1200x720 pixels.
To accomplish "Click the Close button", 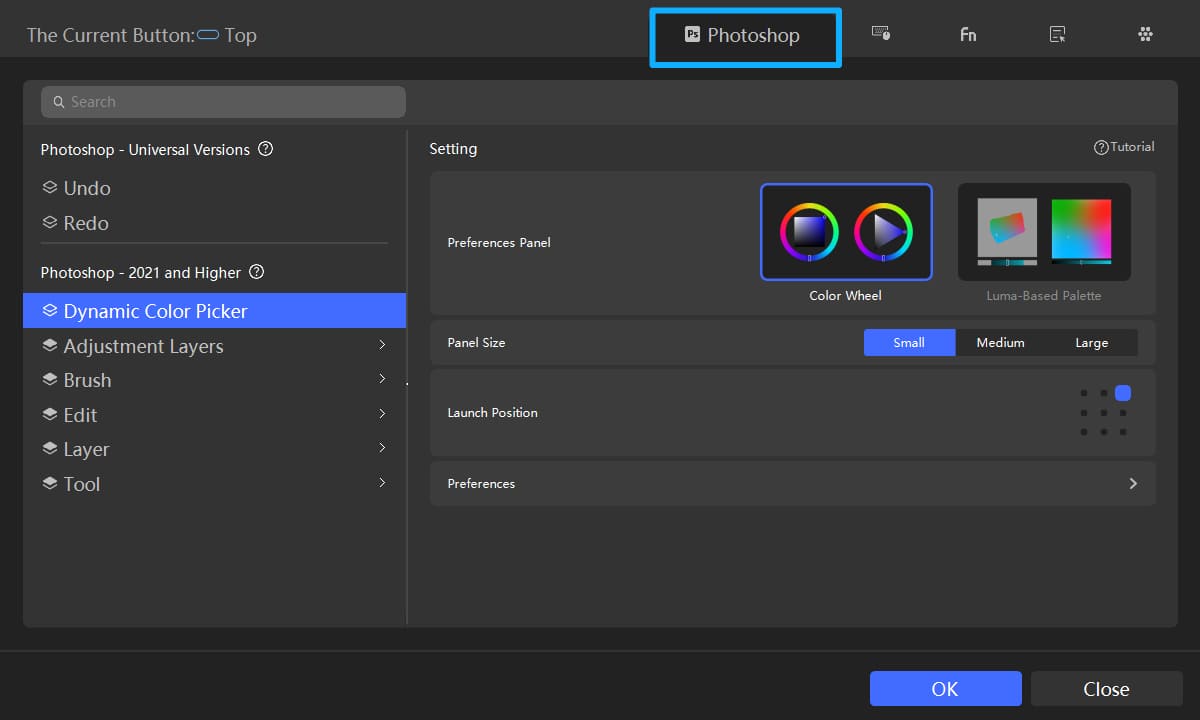I will 1106,689.
